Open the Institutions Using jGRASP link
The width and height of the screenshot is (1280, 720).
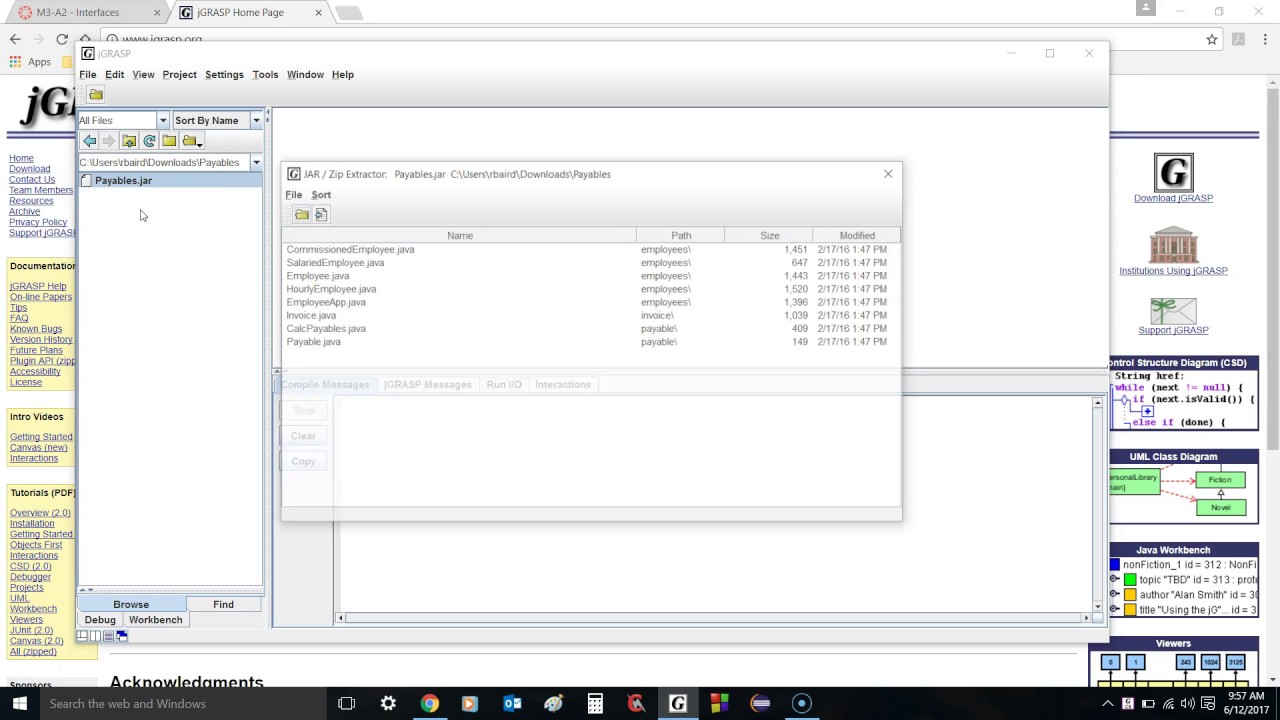coord(1173,271)
